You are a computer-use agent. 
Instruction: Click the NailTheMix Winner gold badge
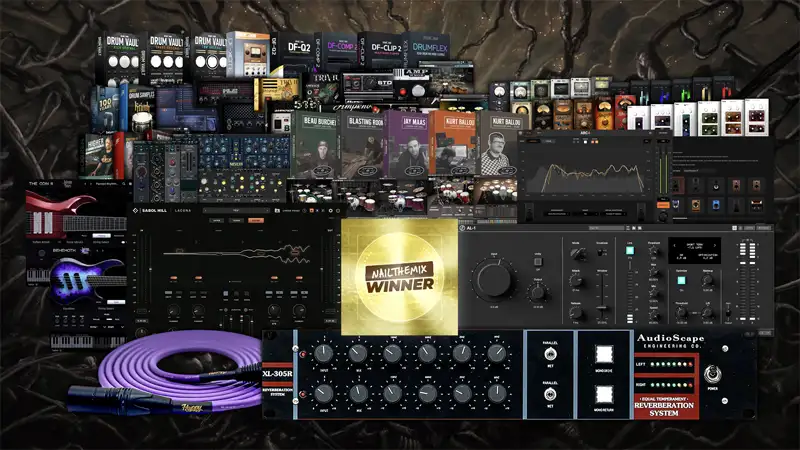coord(399,277)
